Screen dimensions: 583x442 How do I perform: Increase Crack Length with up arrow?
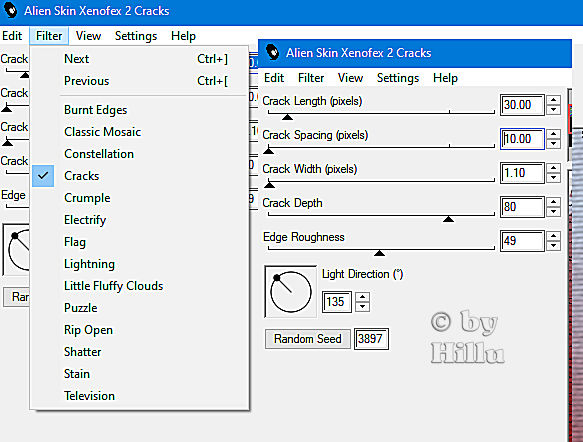click(554, 100)
